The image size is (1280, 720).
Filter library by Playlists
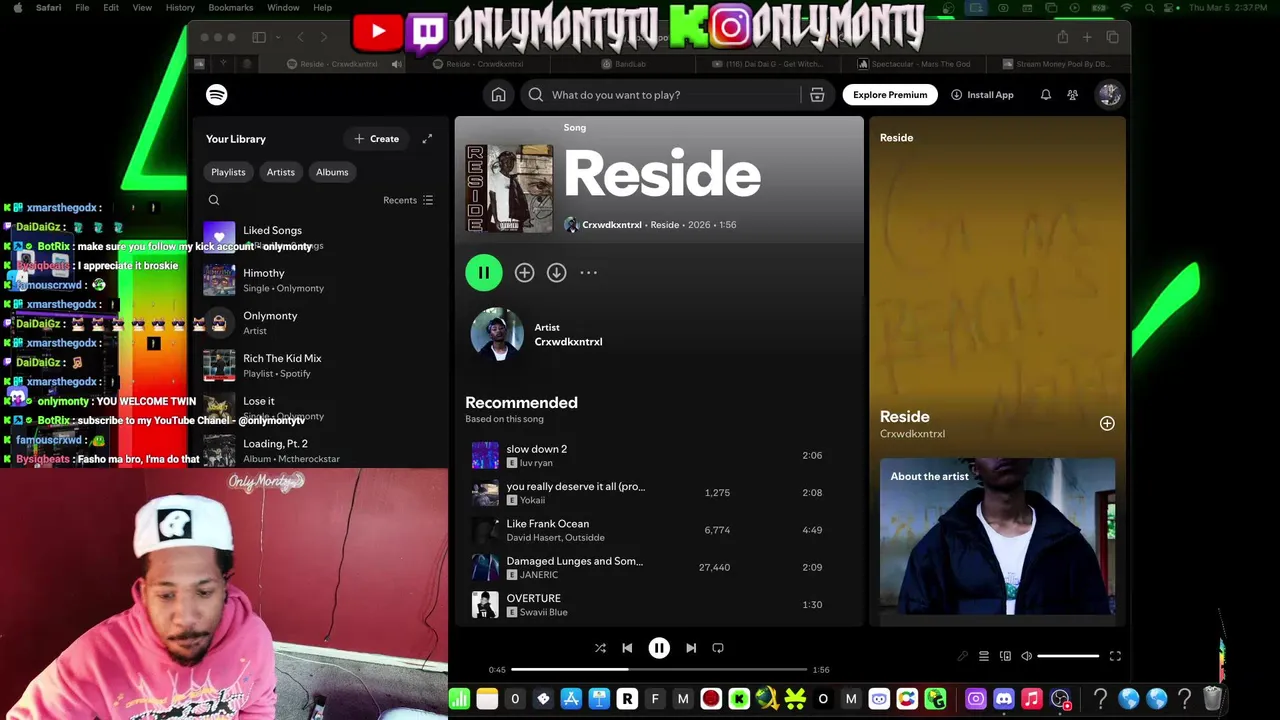[228, 172]
